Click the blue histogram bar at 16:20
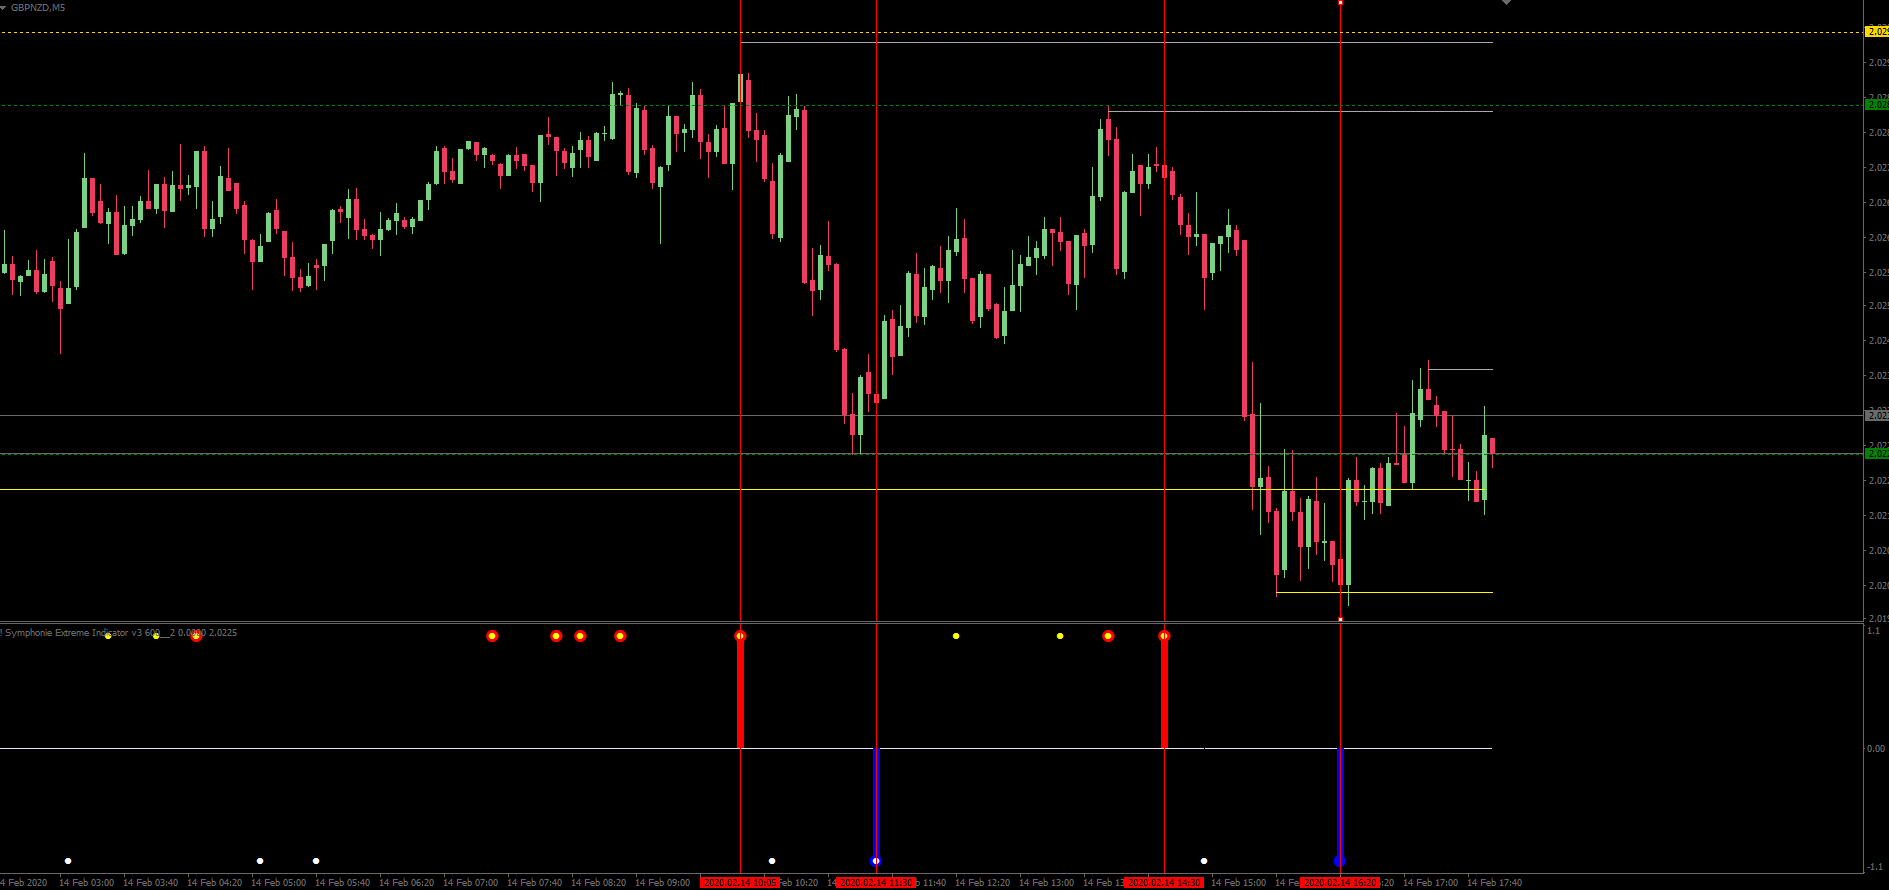 1340,804
